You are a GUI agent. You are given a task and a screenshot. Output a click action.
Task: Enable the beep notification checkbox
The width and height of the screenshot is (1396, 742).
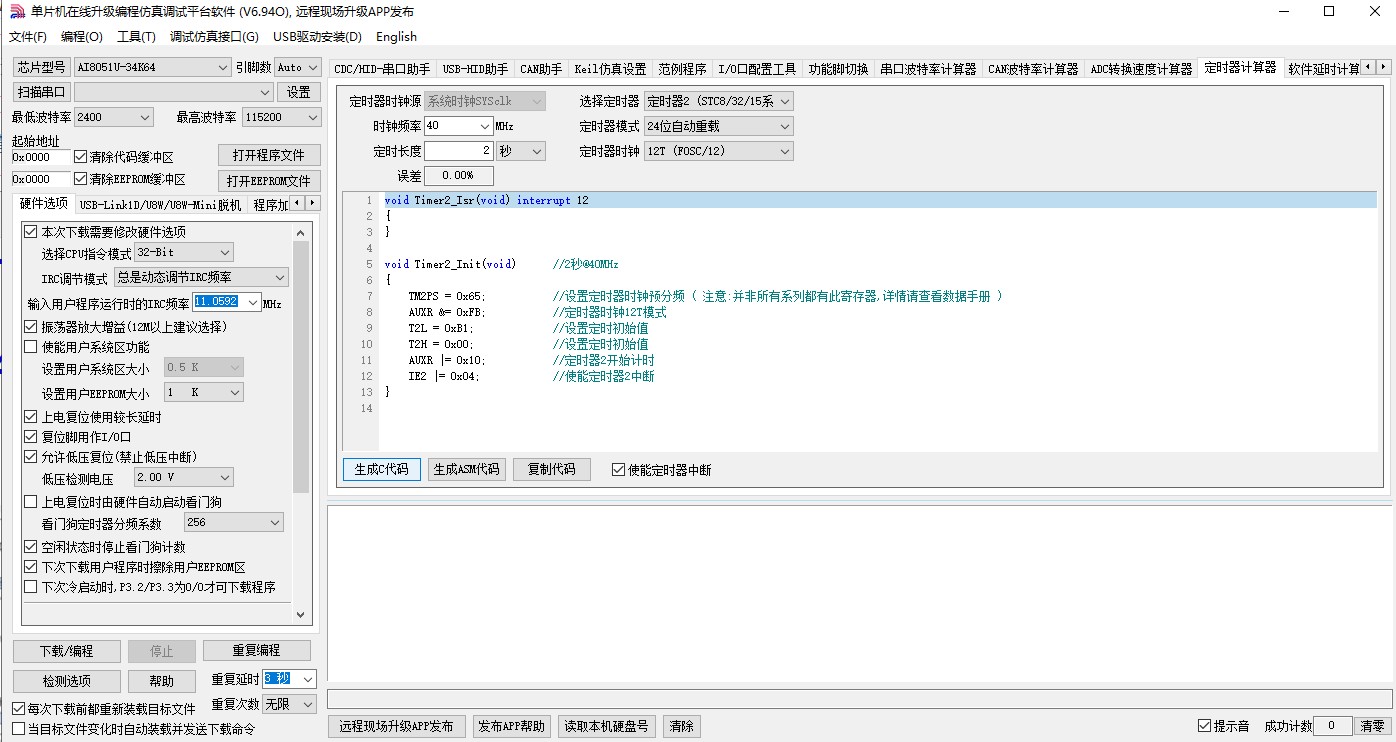(x=1204, y=726)
